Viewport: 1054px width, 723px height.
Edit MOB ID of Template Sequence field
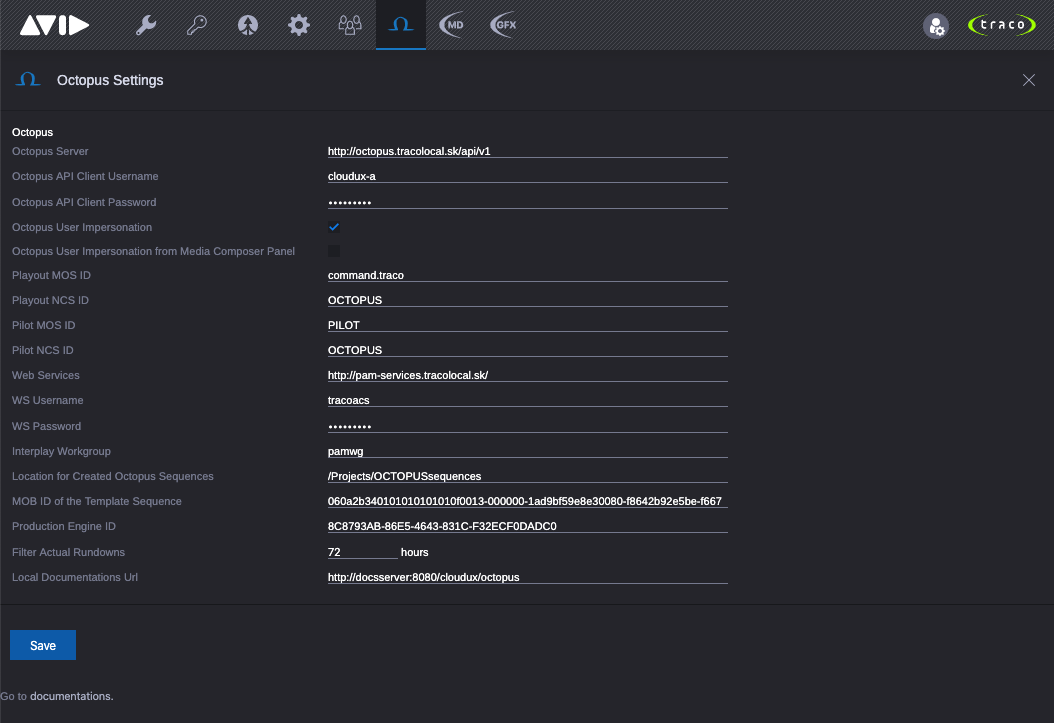click(x=528, y=501)
